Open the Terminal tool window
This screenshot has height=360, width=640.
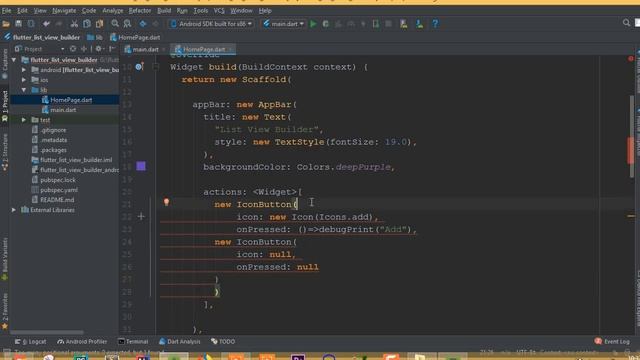133,342
